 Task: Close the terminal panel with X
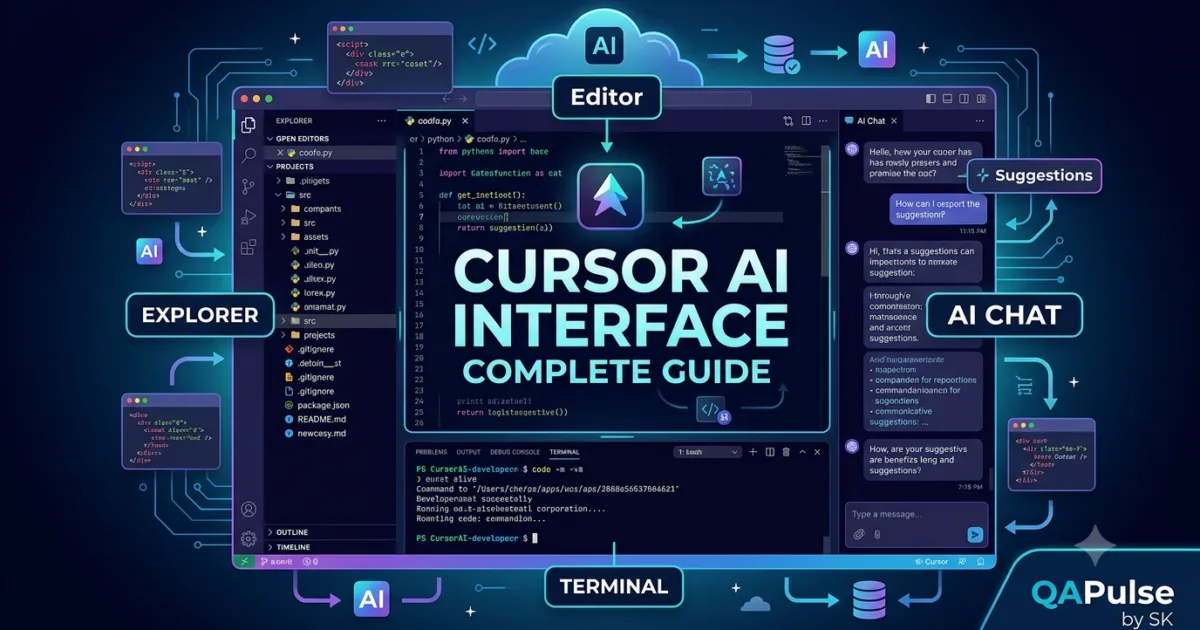817,452
